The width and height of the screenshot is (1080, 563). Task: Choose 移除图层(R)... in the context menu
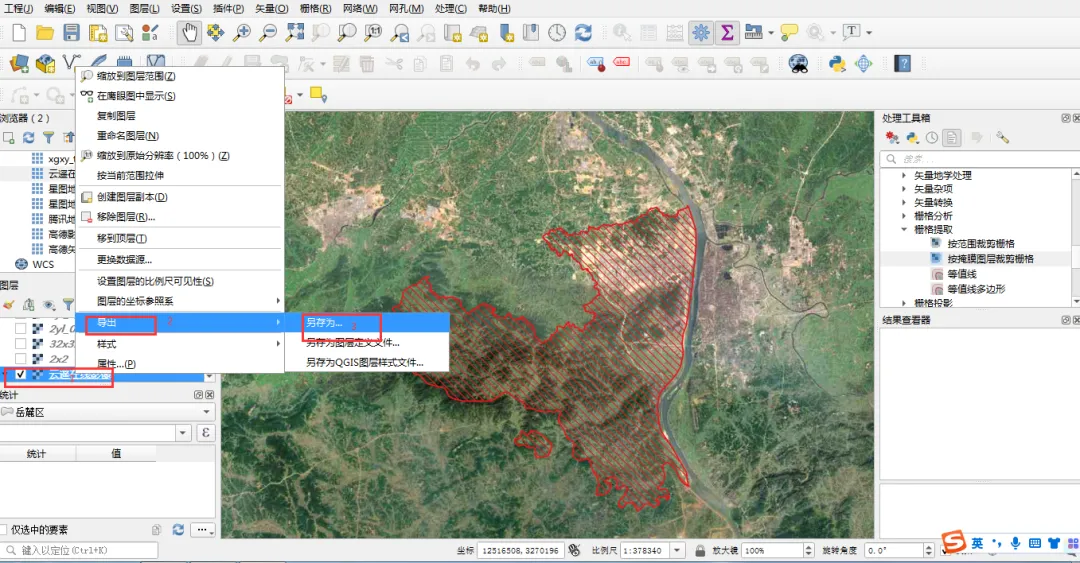(180, 217)
